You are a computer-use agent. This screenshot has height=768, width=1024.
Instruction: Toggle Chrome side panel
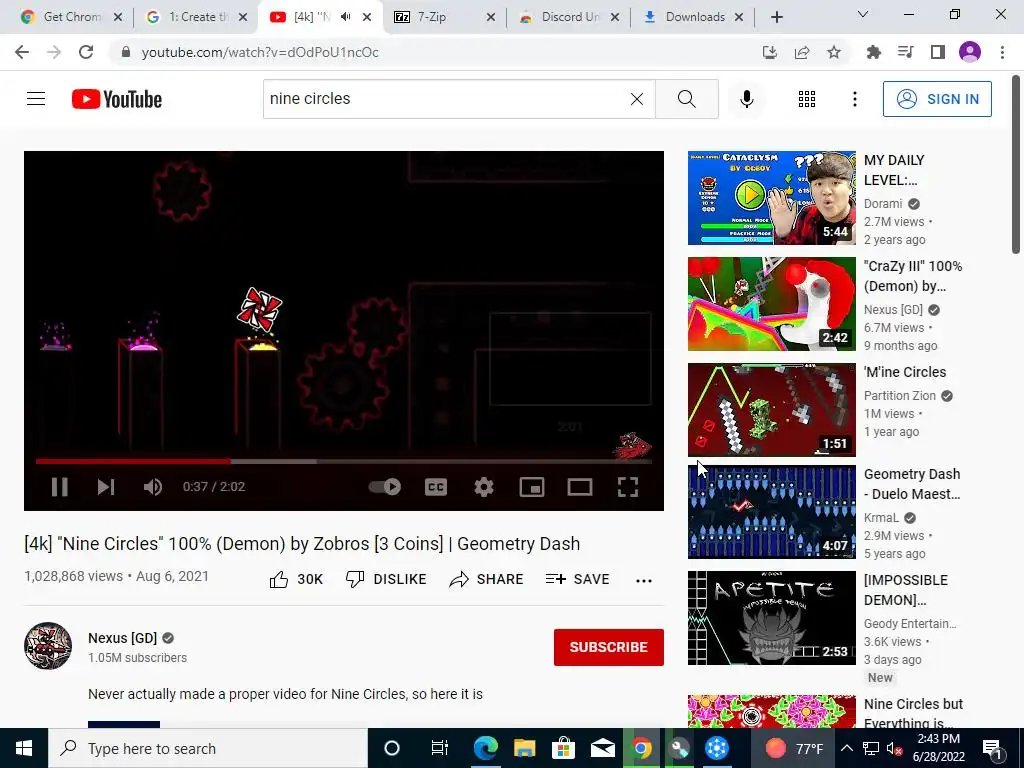[x=938, y=52]
